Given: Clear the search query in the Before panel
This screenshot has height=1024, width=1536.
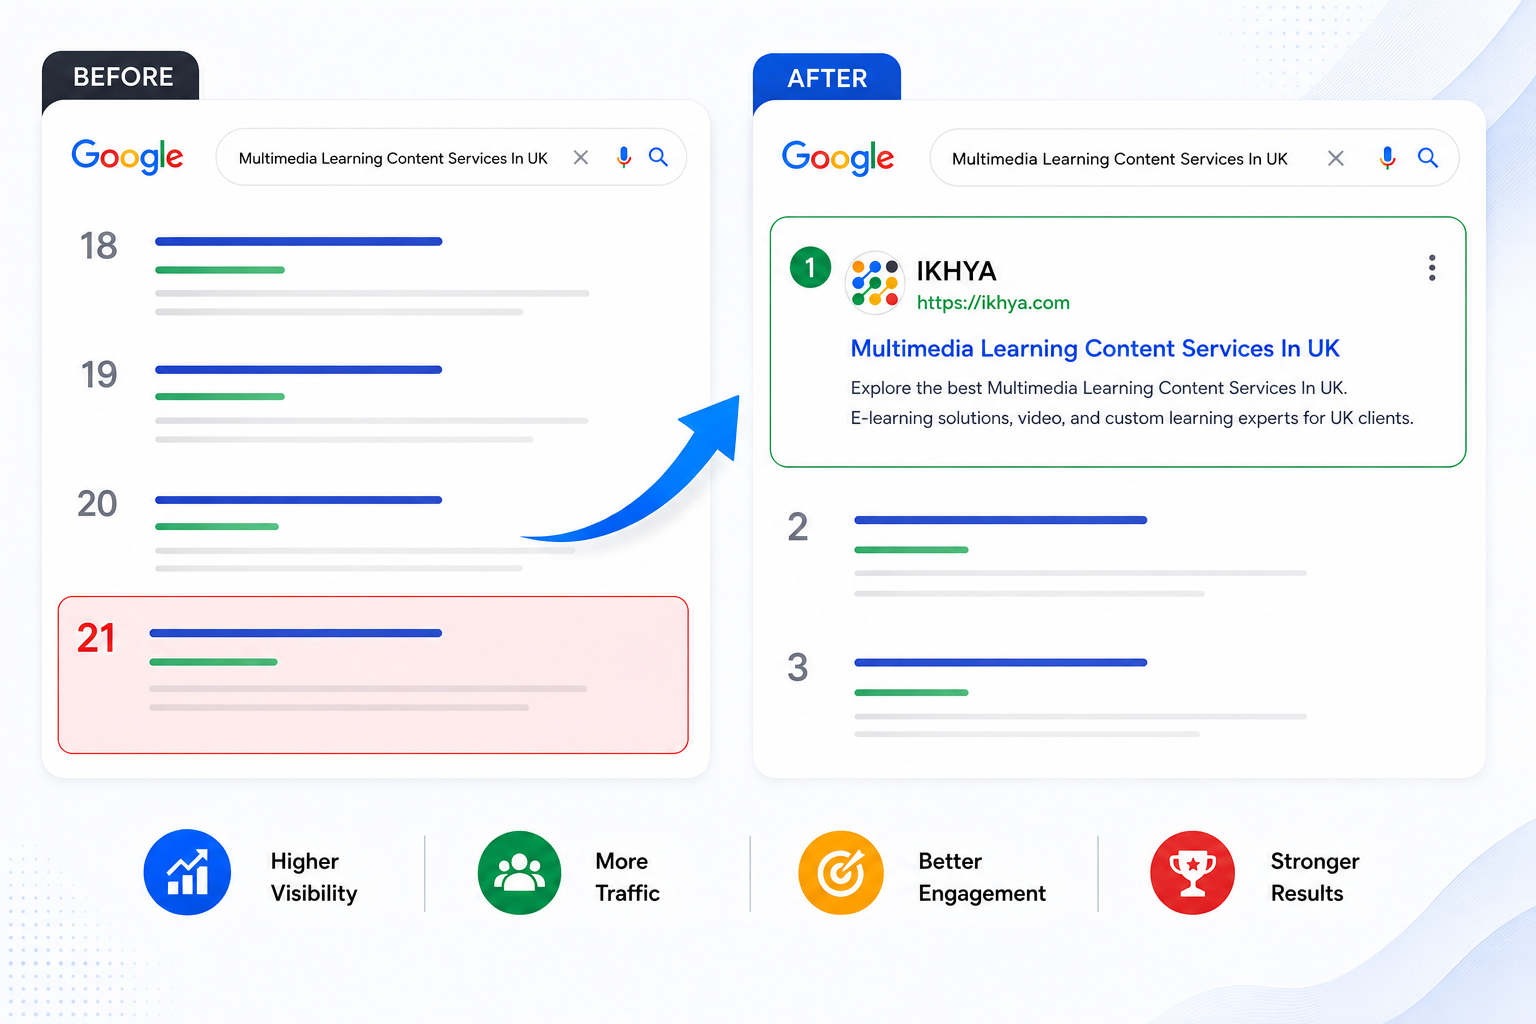Looking at the screenshot, I should point(581,157).
